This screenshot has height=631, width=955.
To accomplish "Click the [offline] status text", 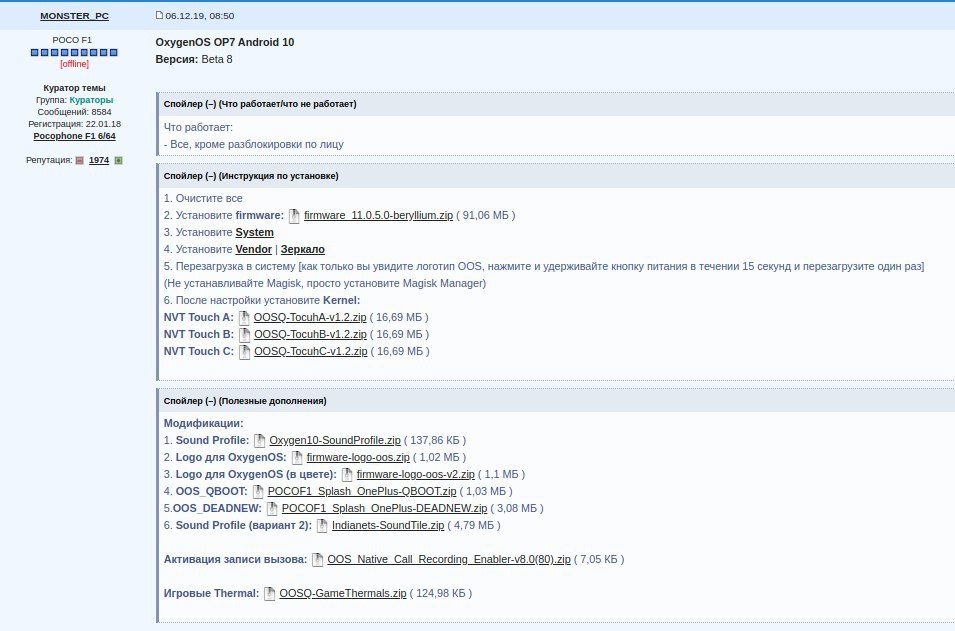I will click(74, 65).
